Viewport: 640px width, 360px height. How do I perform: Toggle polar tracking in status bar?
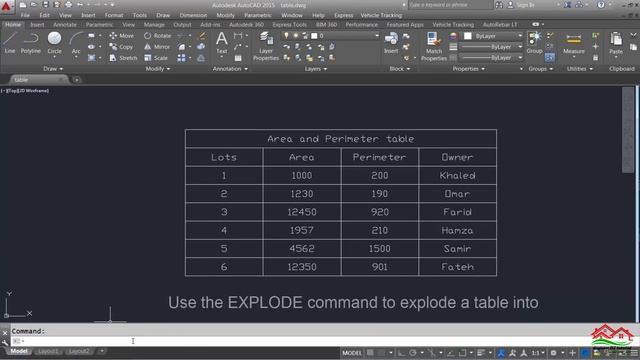pyautogui.click(x=413, y=353)
